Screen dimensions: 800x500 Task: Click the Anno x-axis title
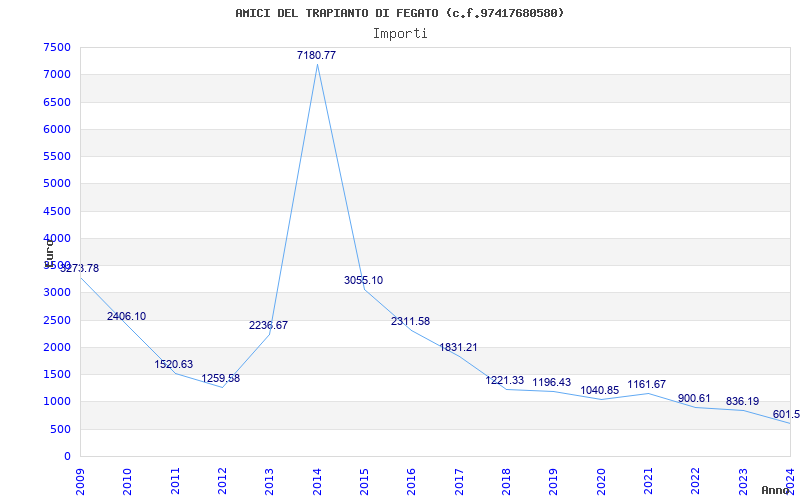(x=775, y=490)
